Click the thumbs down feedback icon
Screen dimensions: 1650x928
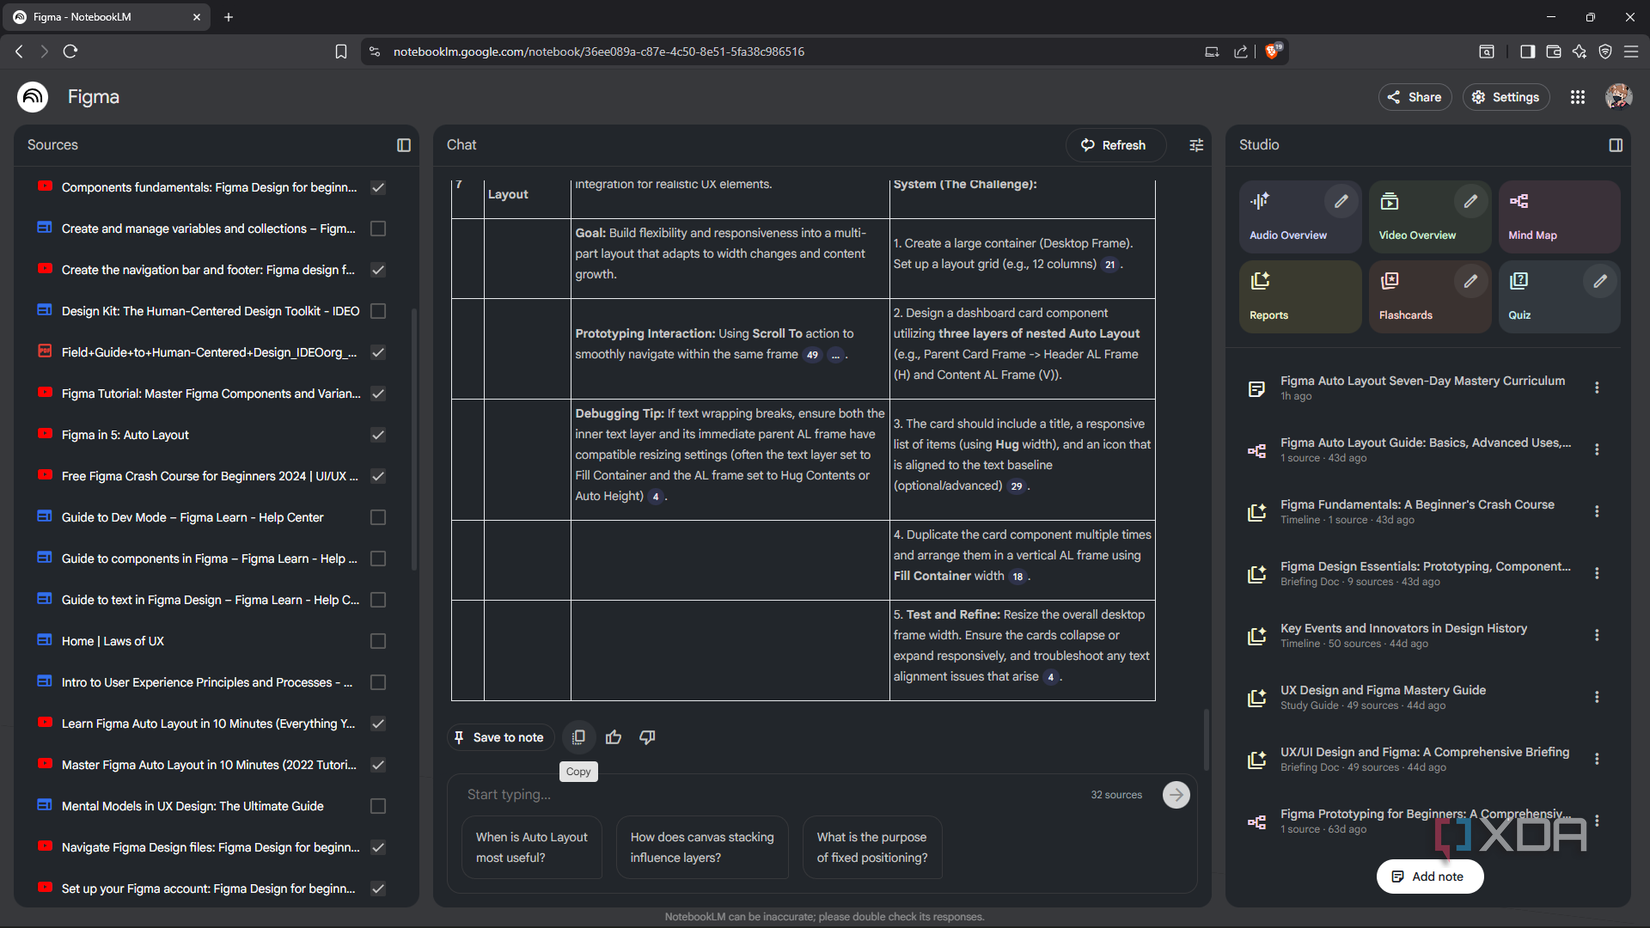tap(647, 737)
